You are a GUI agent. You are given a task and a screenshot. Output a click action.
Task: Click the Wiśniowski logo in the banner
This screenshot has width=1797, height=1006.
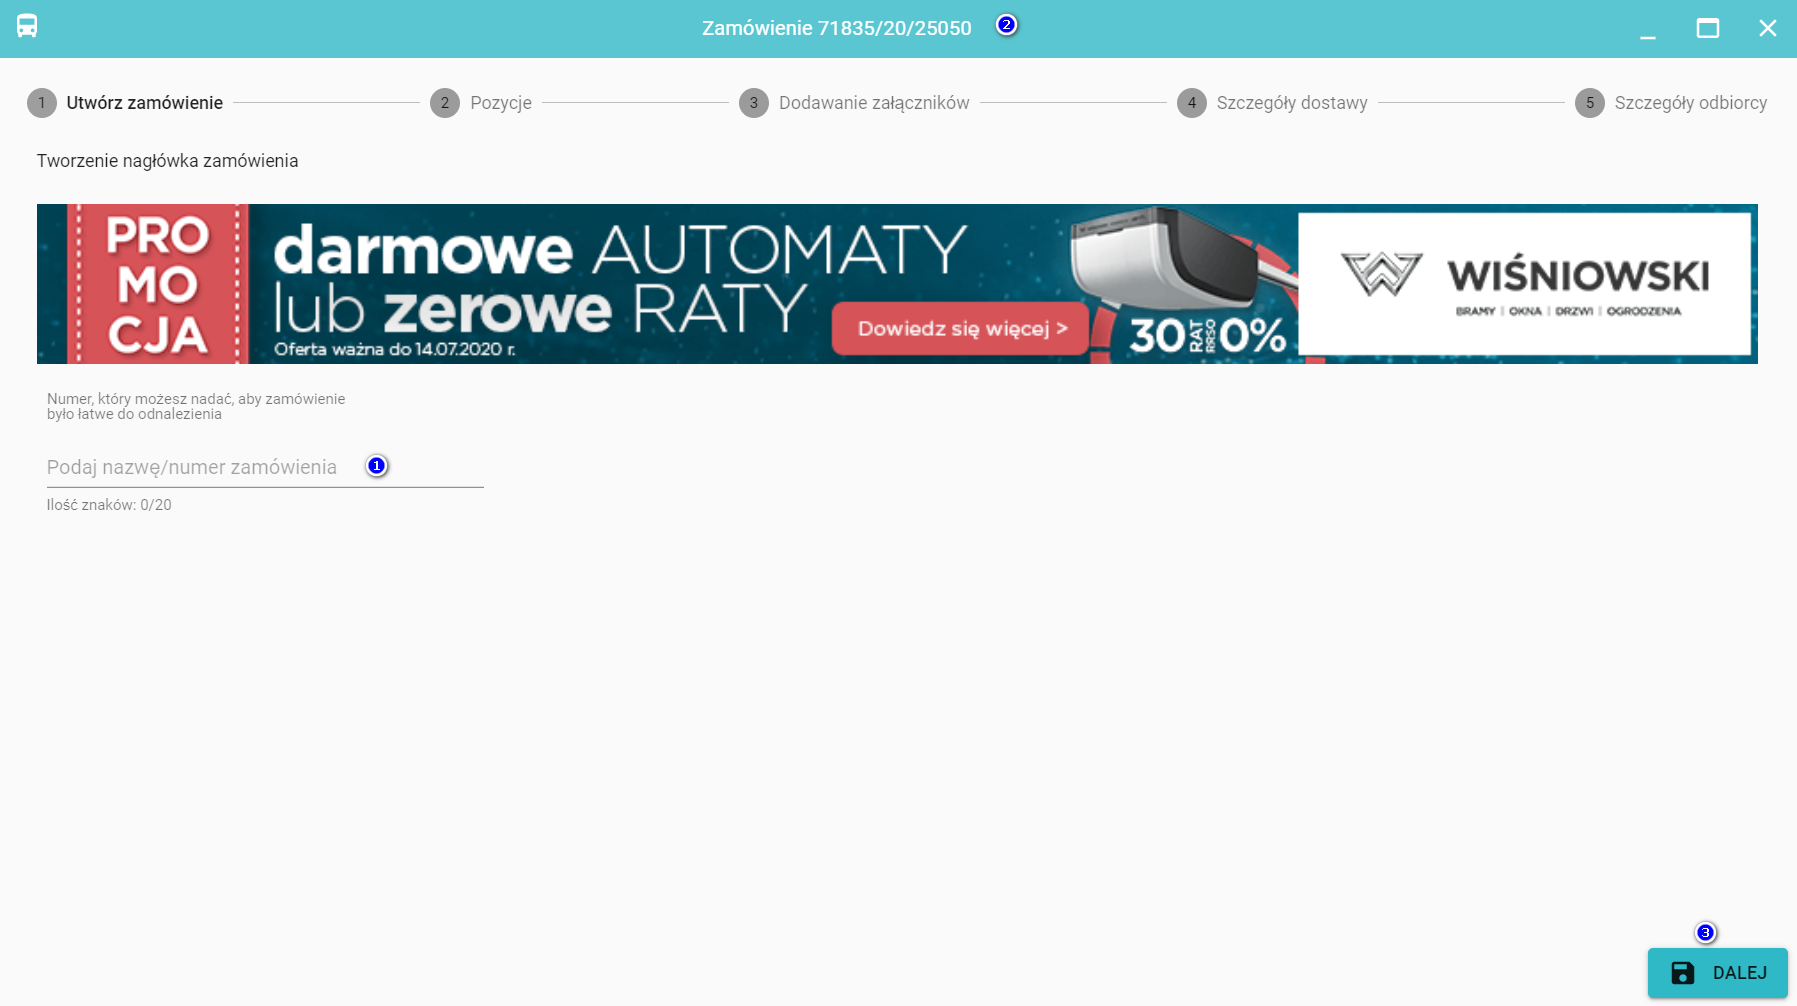[1524, 283]
